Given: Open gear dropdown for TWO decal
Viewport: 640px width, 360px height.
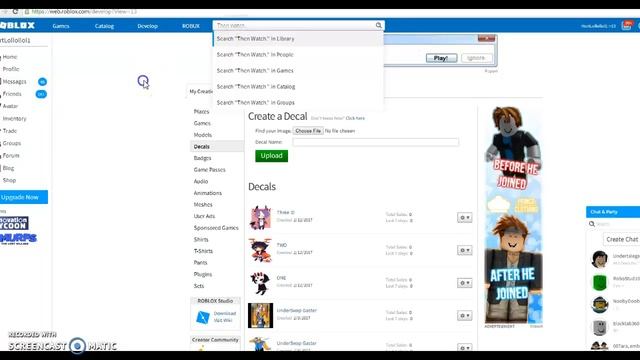Looking at the screenshot, I should [464, 250].
